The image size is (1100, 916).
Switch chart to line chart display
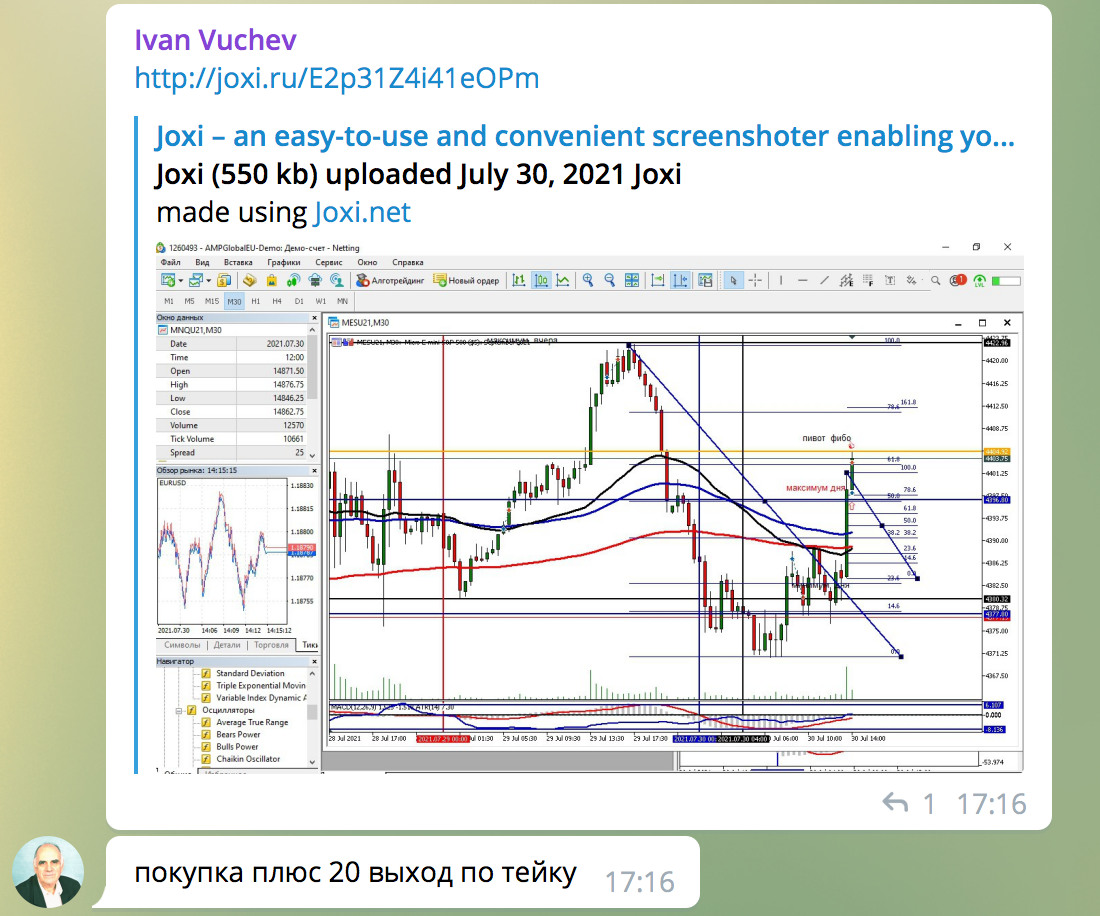pyautogui.click(x=563, y=281)
